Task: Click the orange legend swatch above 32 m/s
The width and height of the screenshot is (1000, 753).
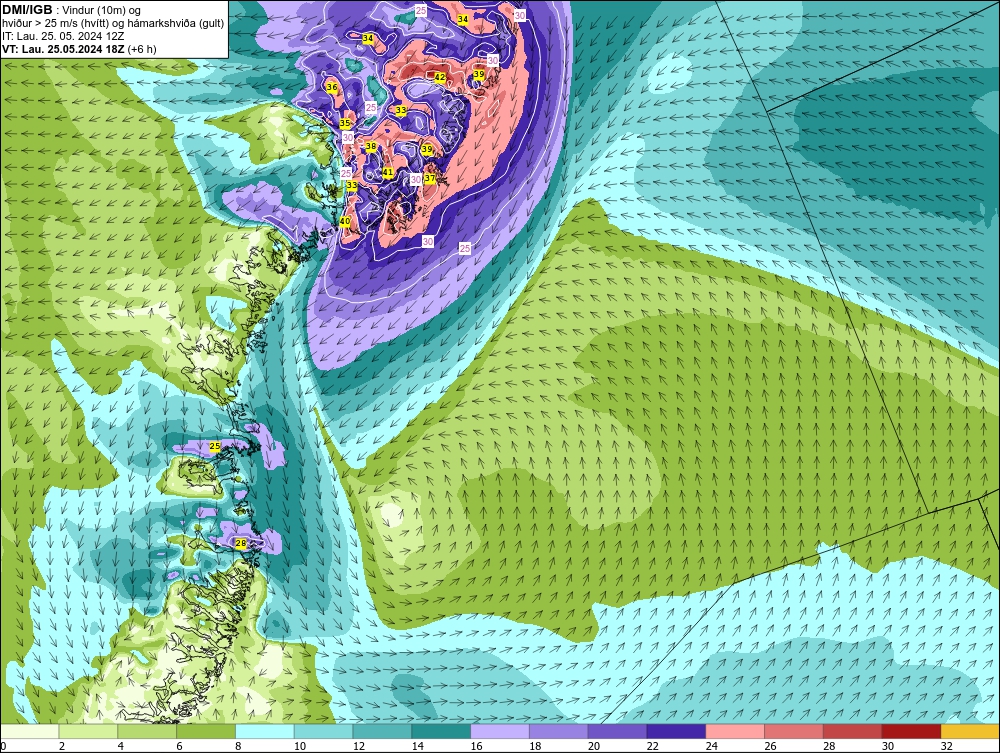Action: click(x=970, y=731)
